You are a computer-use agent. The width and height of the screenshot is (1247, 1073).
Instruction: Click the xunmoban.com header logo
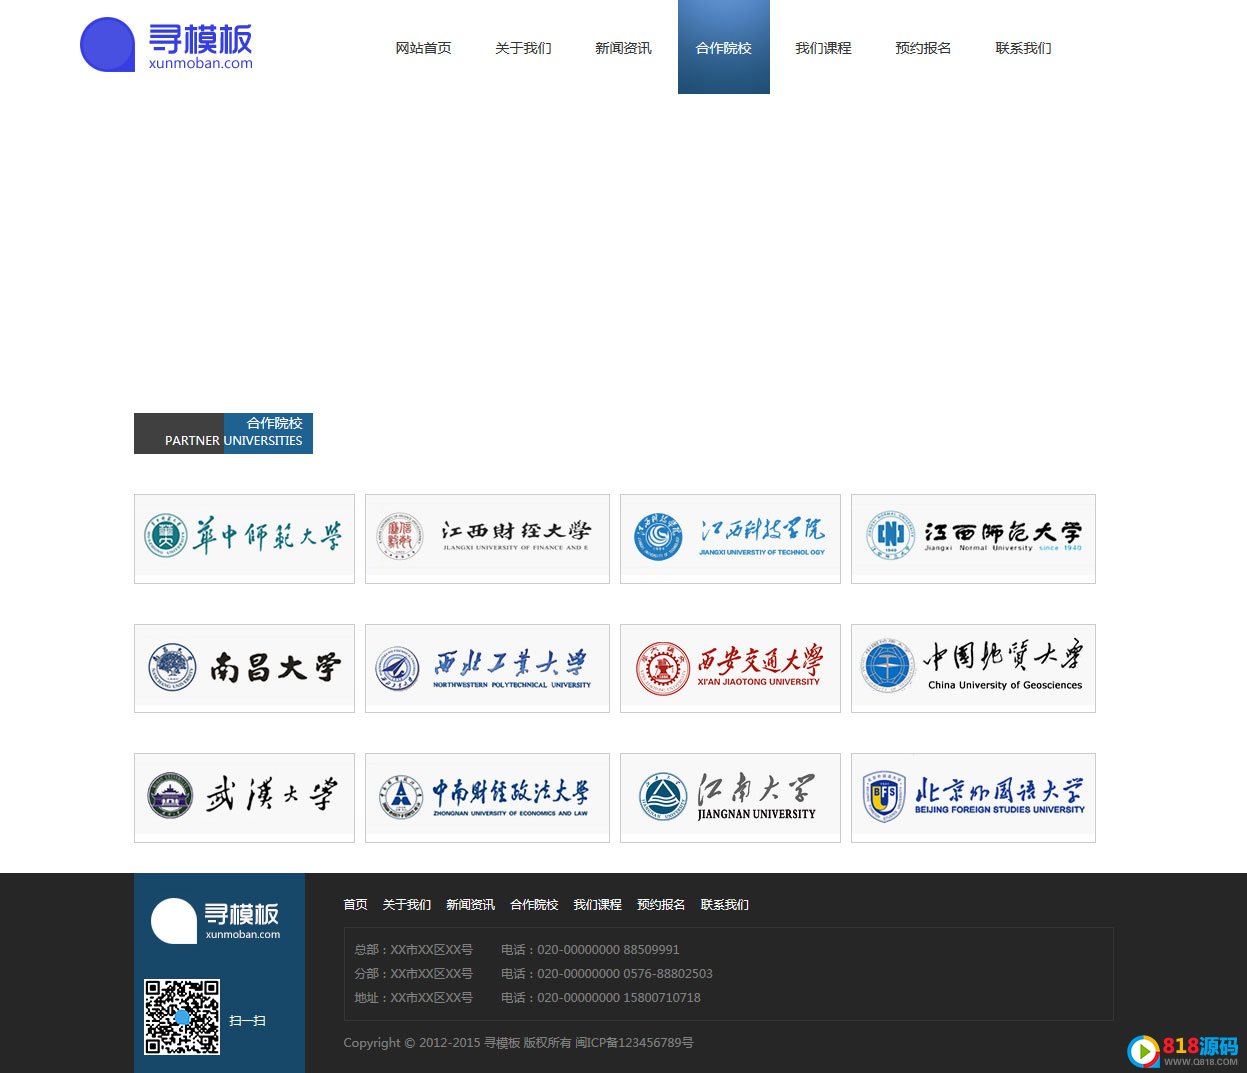pyautogui.click(x=166, y=46)
